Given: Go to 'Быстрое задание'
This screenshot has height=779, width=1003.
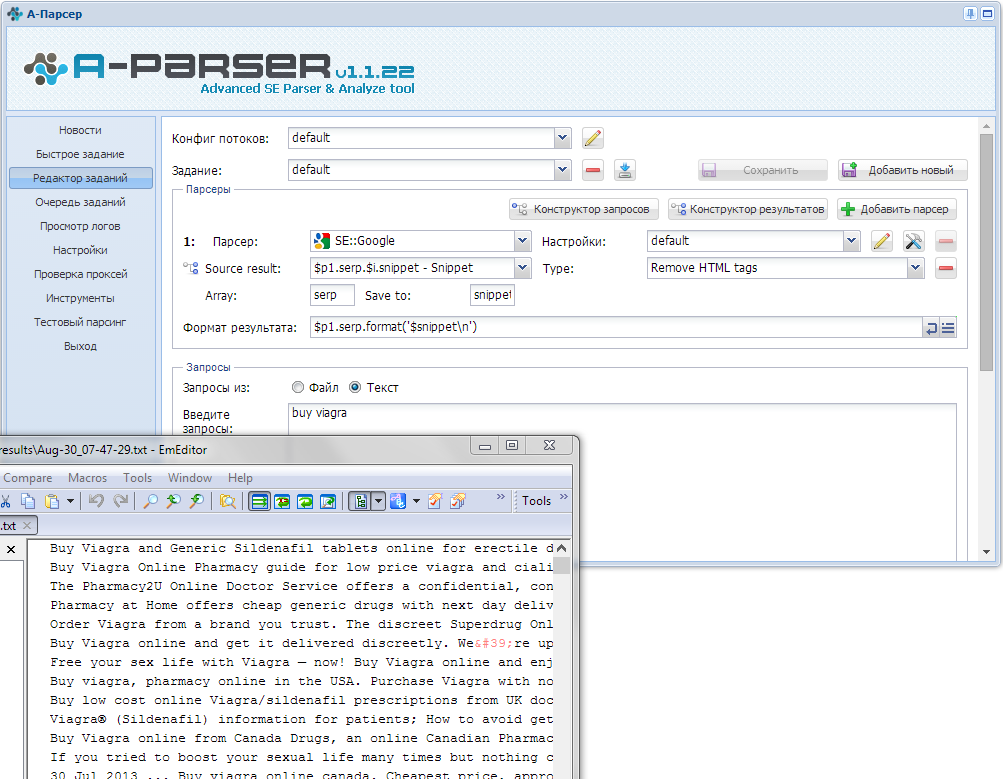Looking at the screenshot, I should click(81, 154).
